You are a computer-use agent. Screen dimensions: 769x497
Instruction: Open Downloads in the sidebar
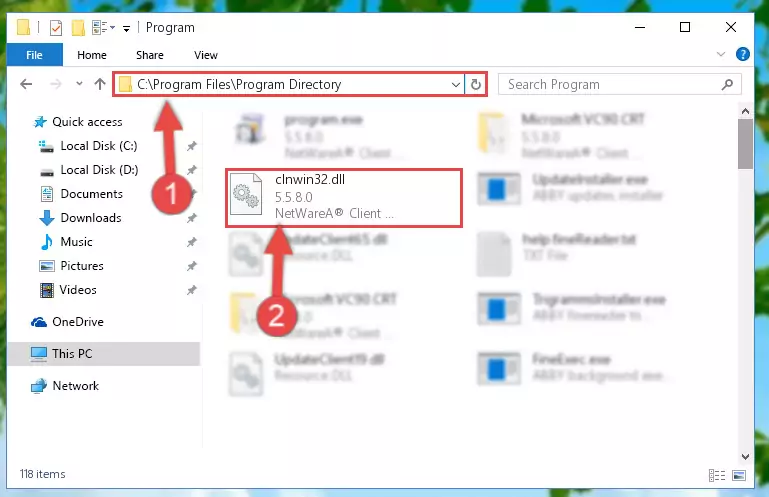(91, 218)
